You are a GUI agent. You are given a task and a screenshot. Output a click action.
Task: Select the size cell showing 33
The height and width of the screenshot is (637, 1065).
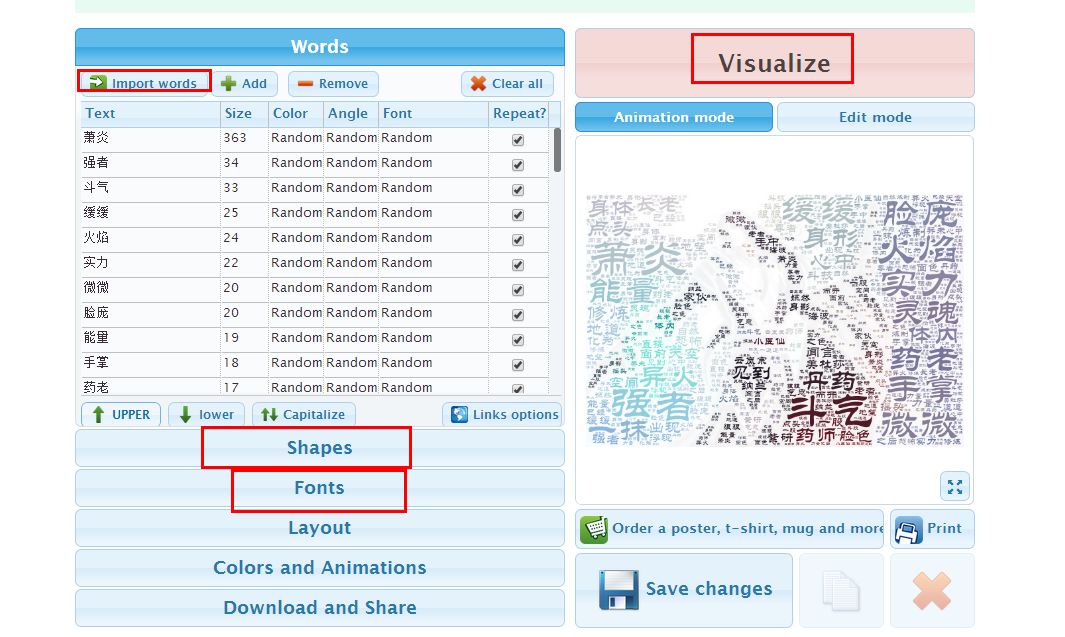point(245,188)
